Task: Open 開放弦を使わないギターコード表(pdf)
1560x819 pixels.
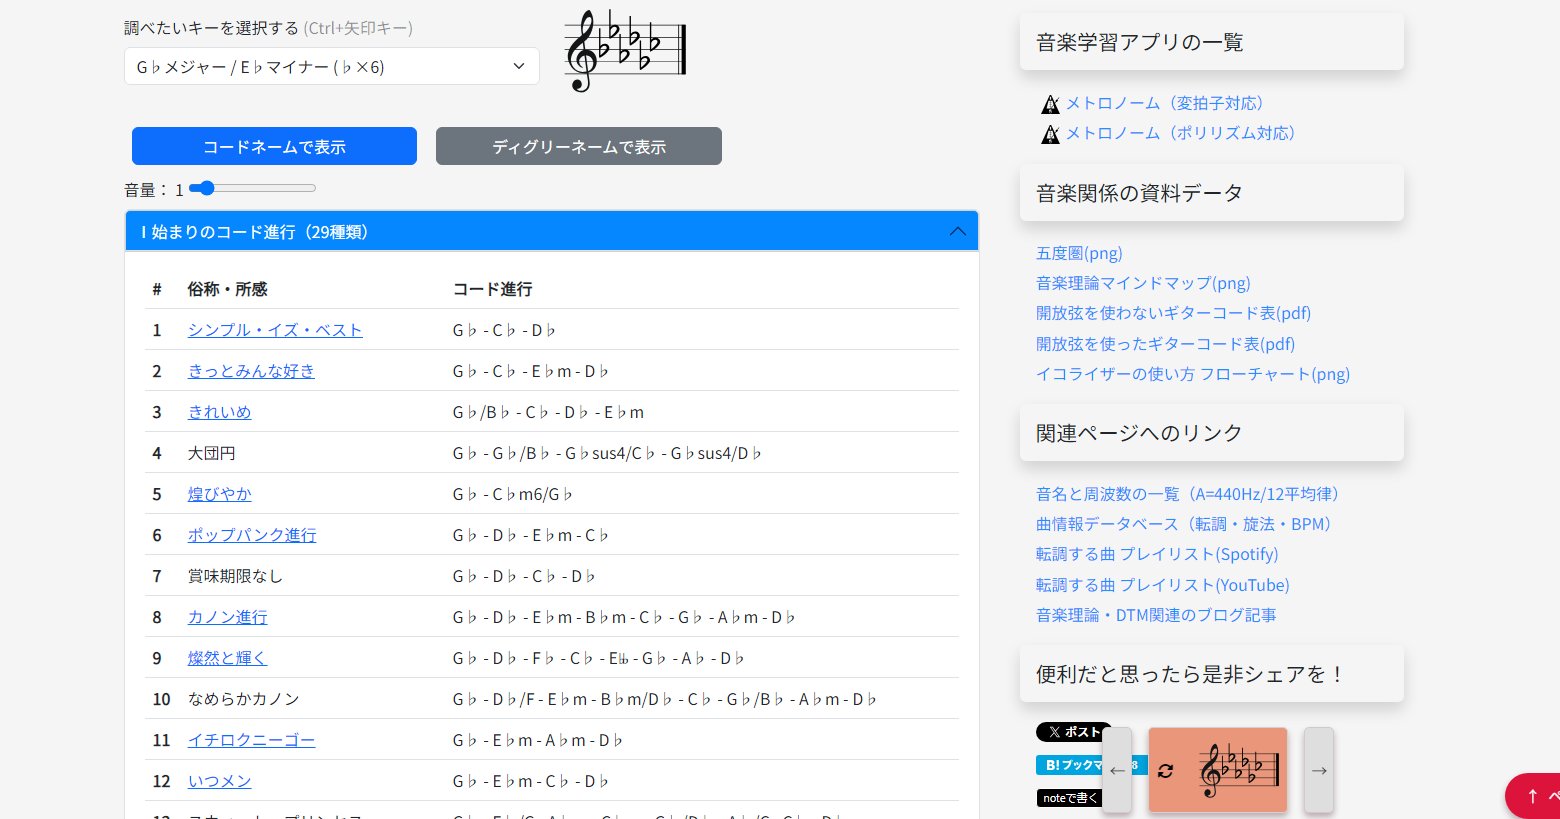Action: click(x=1173, y=313)
